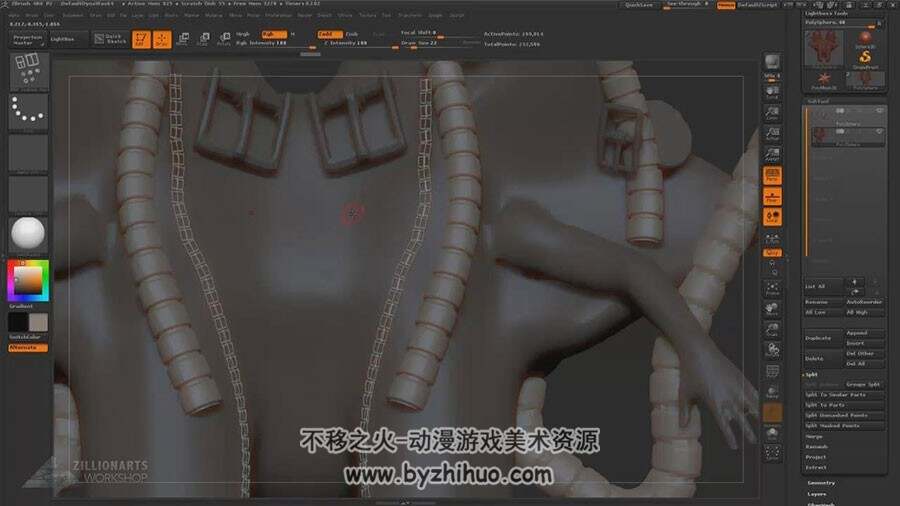Select the PolyMesh3D star tool
The height and width of the screenshot is (506, 900).
824,80
